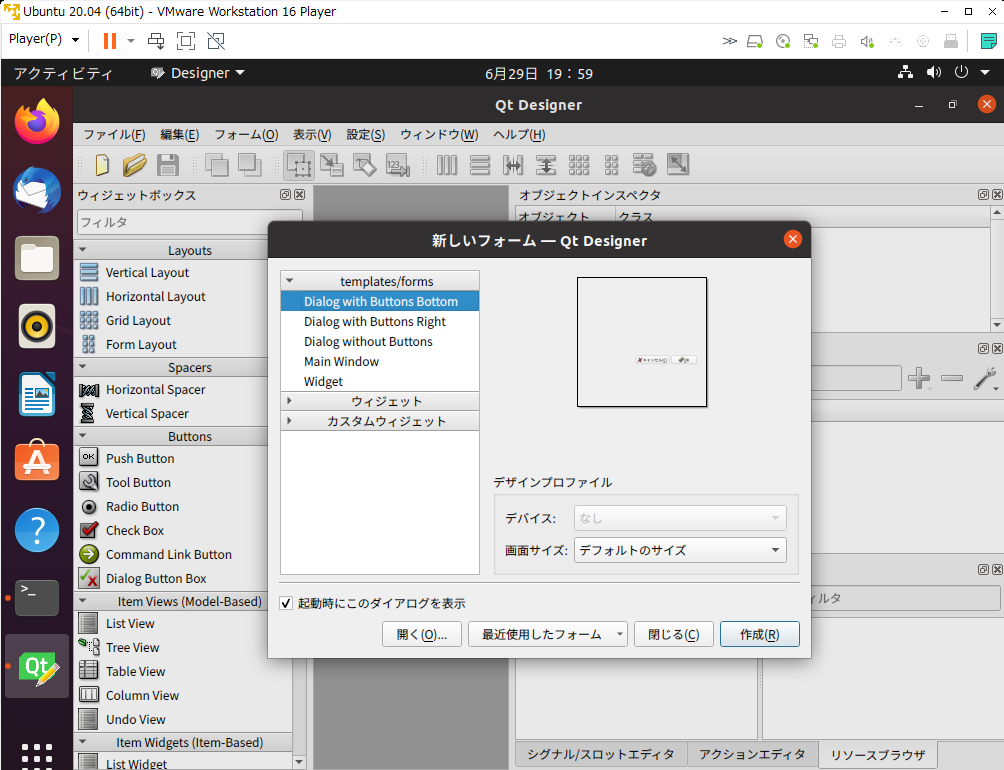Screen dimensions: 1004x770
Task: Click the Adjust Size toolbar icon
Action: pyautogui.click(x=677, y=165)
